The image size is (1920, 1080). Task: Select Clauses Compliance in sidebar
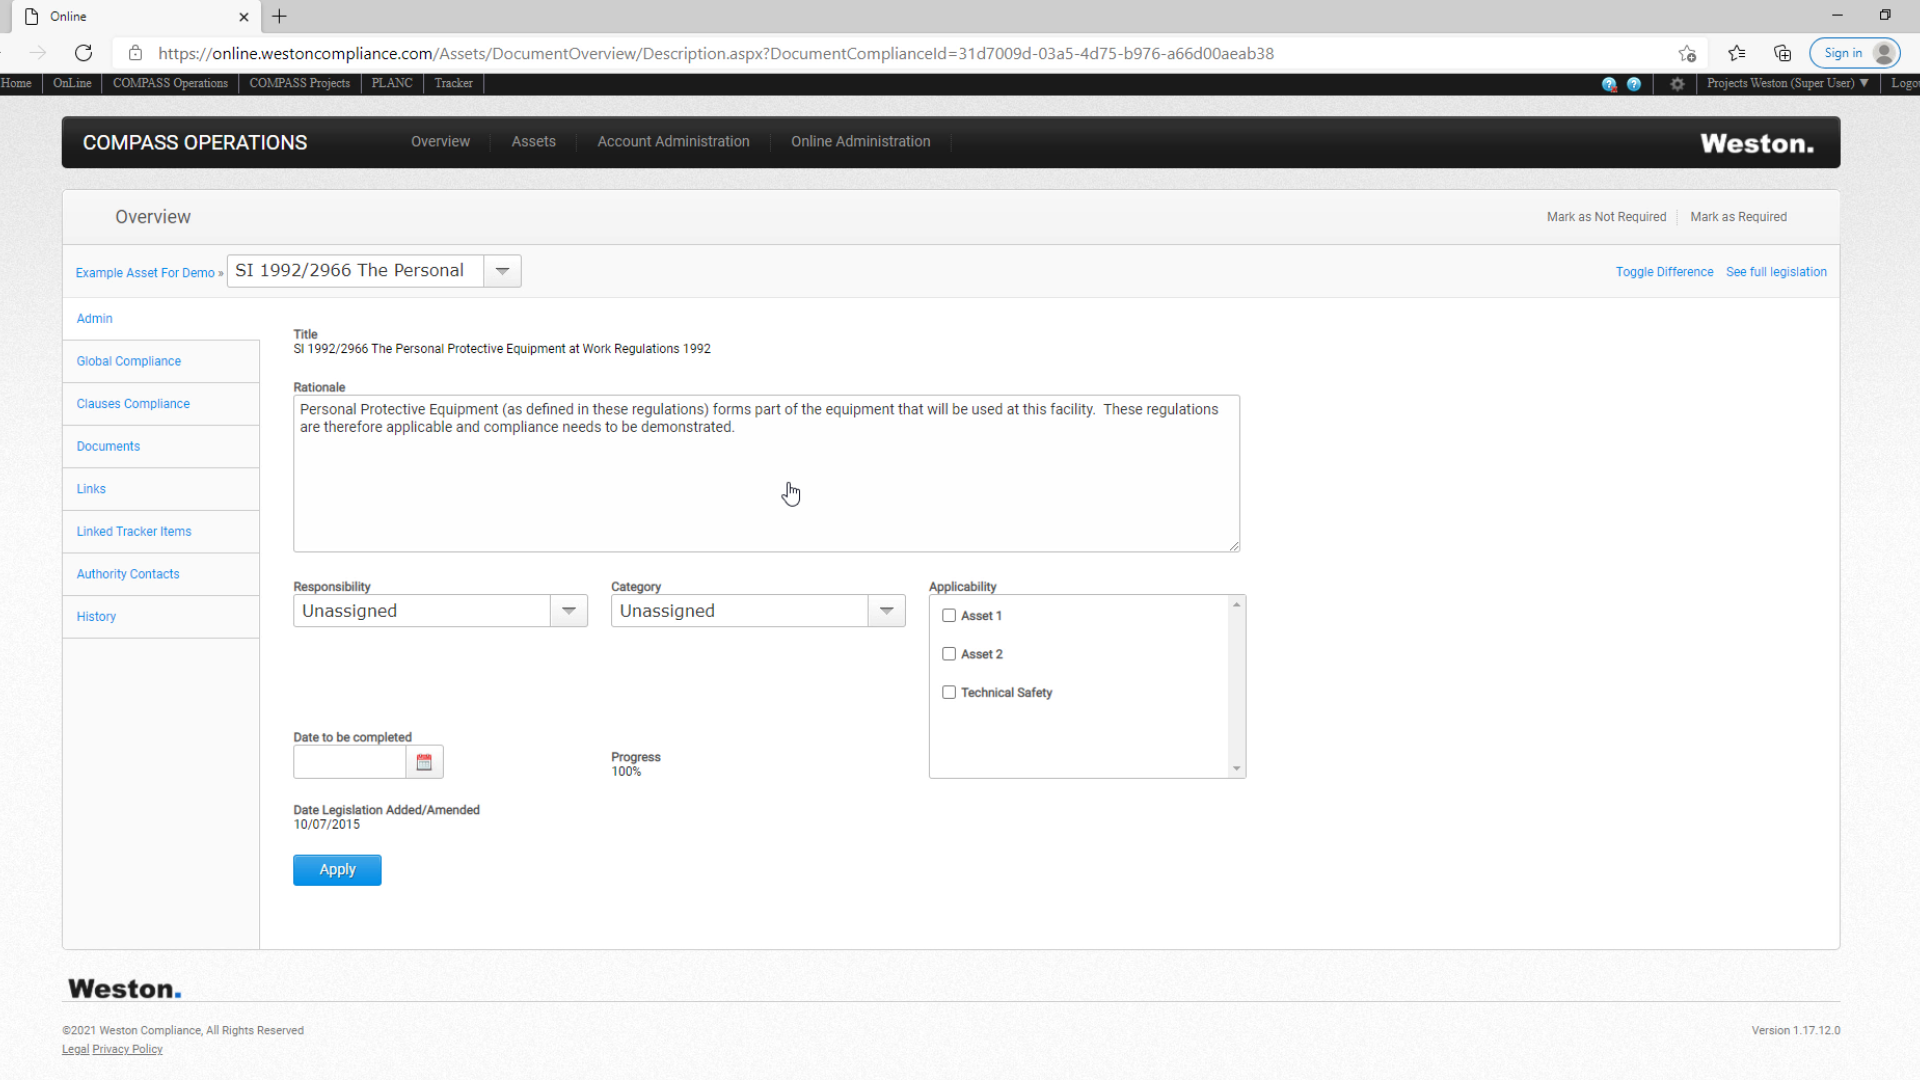(133, 404)
